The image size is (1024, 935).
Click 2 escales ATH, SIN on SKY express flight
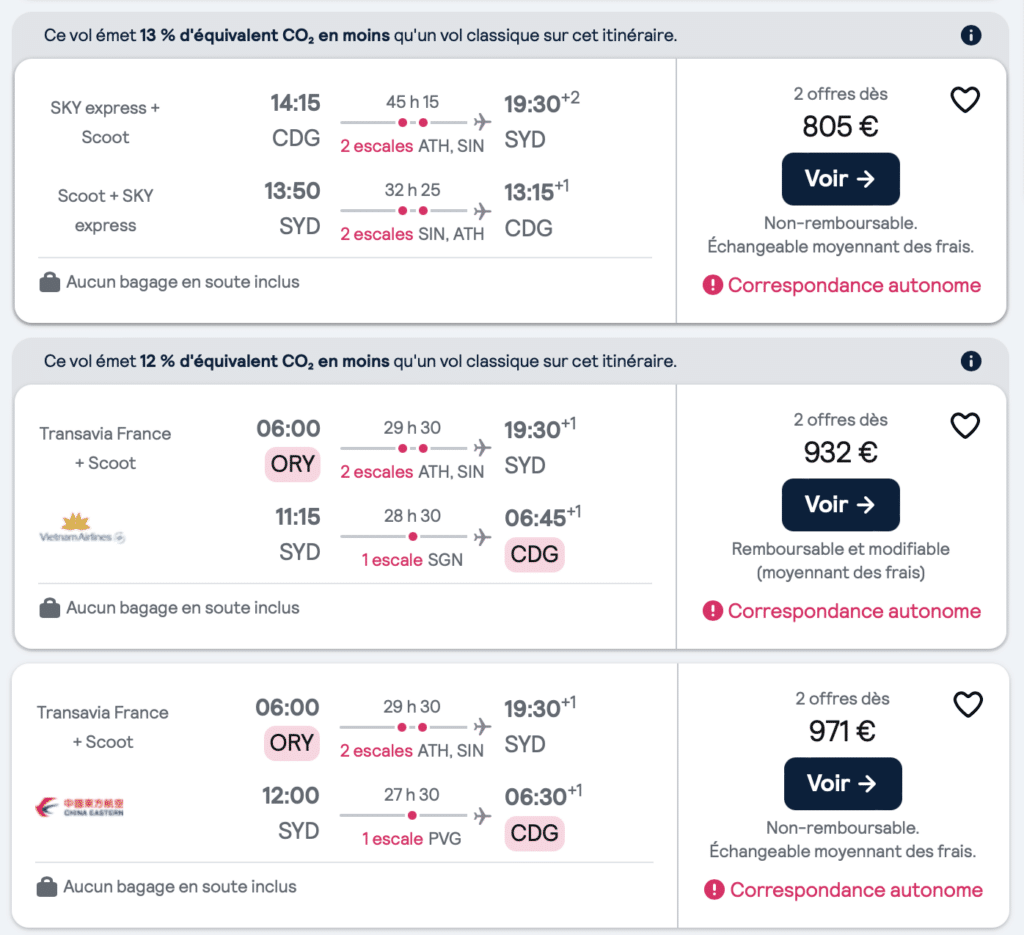(412, 146)
